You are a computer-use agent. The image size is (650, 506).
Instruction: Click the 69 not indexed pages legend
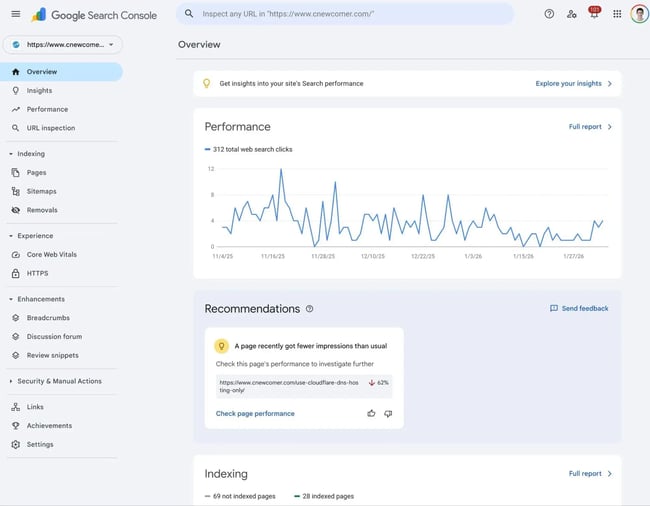tap(240, 496)
